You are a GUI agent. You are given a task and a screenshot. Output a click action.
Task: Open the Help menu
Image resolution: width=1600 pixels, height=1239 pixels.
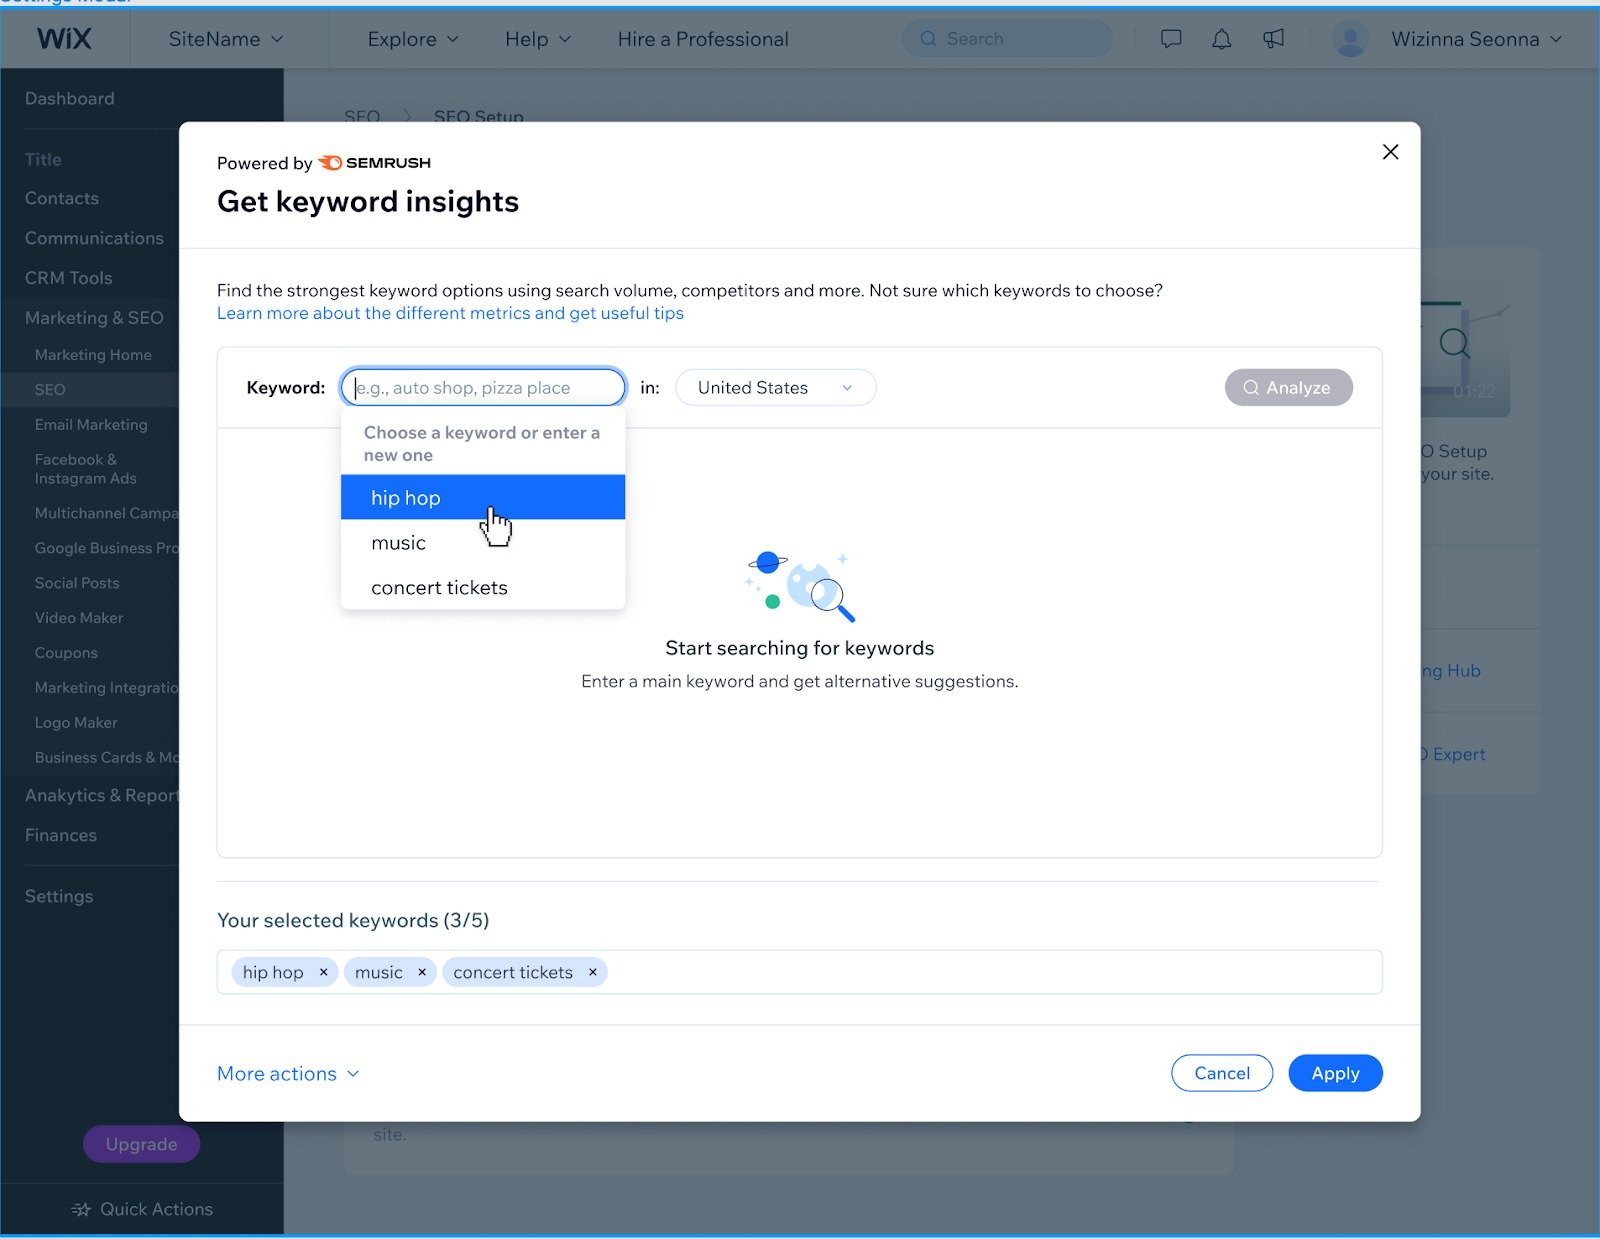click(x=538, y=39)
